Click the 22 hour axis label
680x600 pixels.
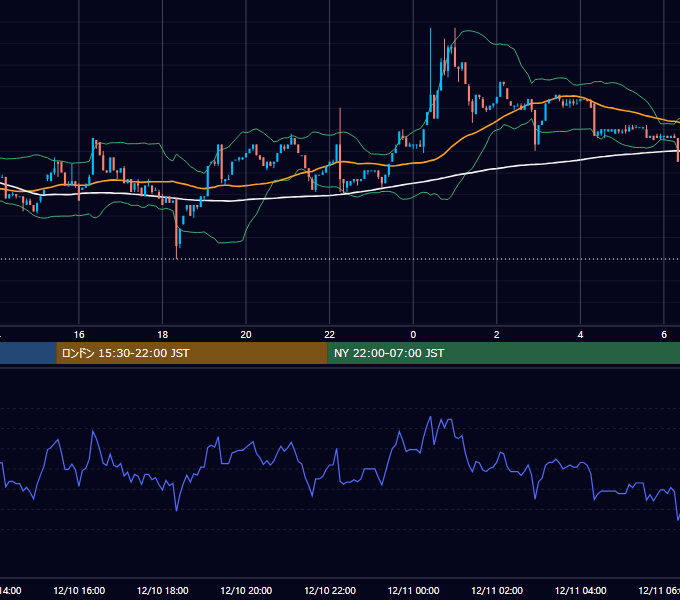[x=330, y=335]
